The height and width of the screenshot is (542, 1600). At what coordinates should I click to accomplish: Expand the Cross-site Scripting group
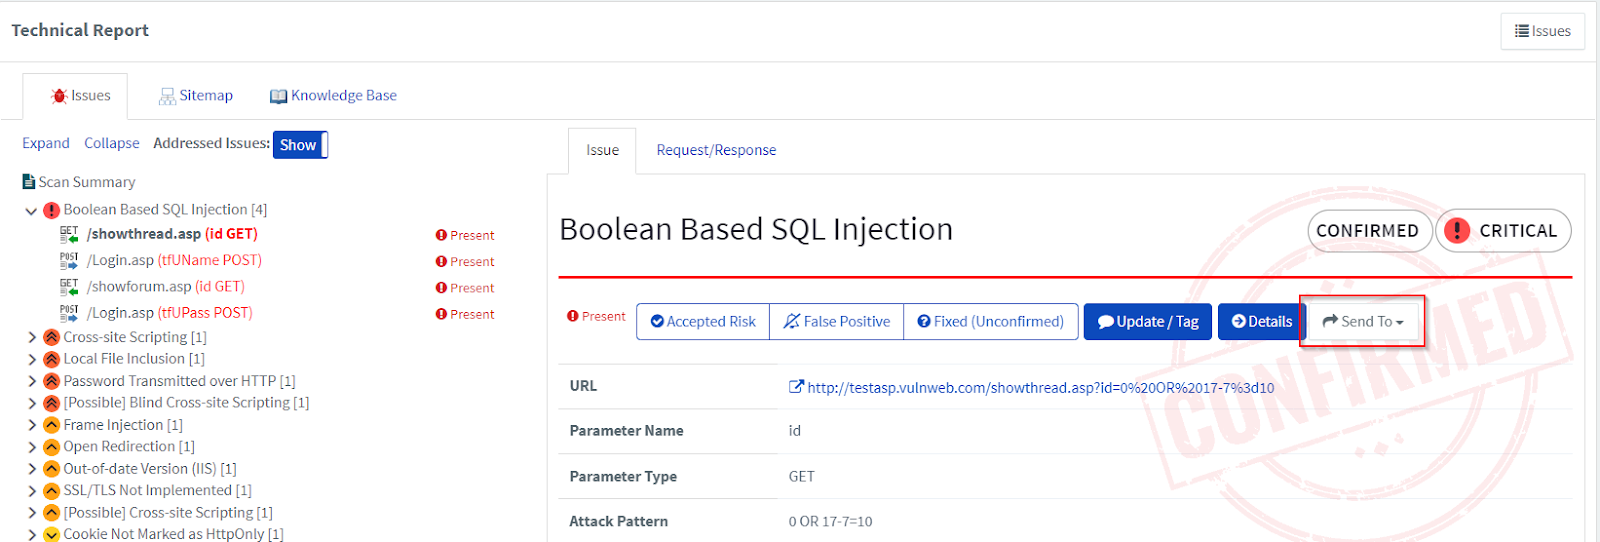click(31, 337)
